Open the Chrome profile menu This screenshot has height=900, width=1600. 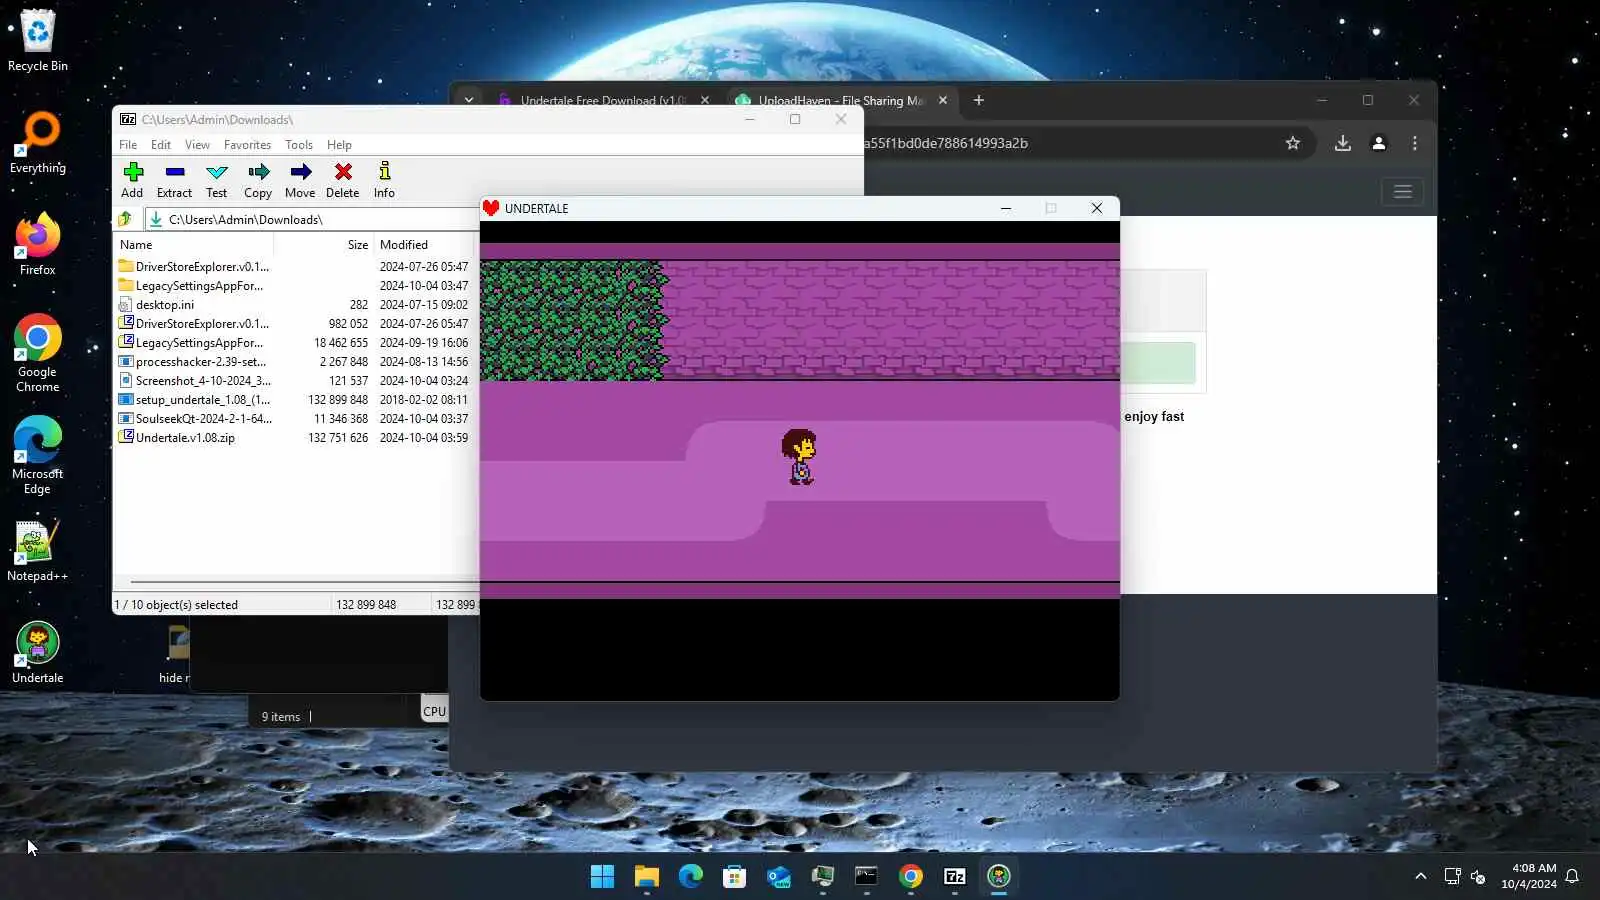[x=1379, y=143]
